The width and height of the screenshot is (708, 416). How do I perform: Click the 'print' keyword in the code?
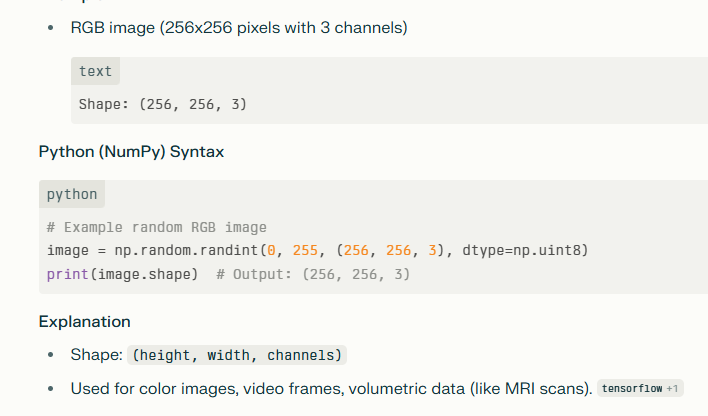point(68,273)
